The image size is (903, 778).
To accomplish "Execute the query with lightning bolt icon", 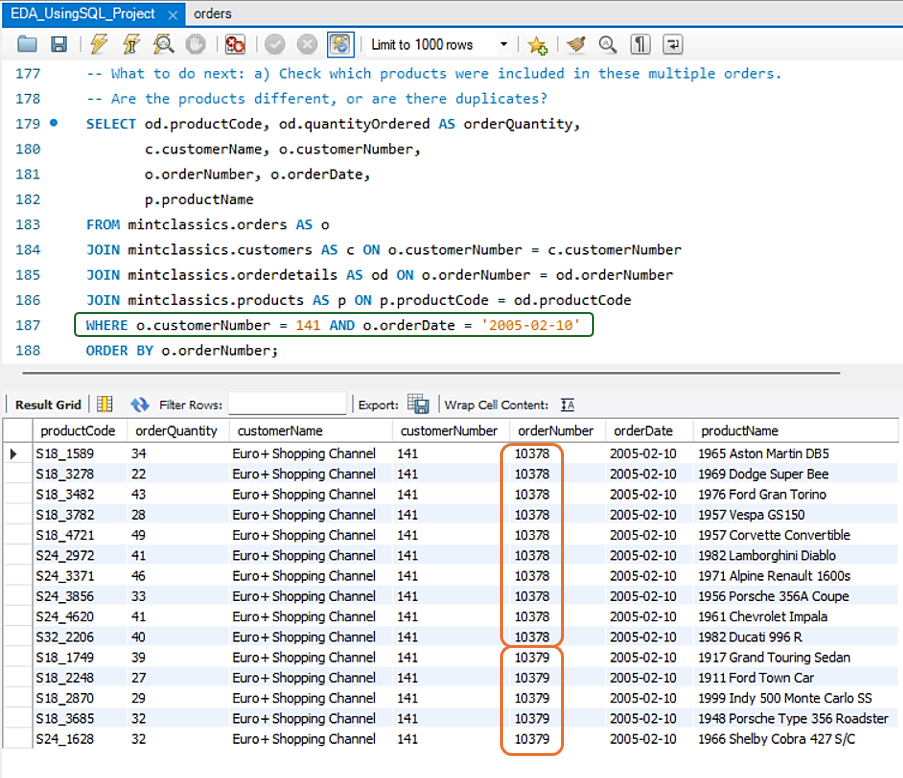I will tap(99, 44).
